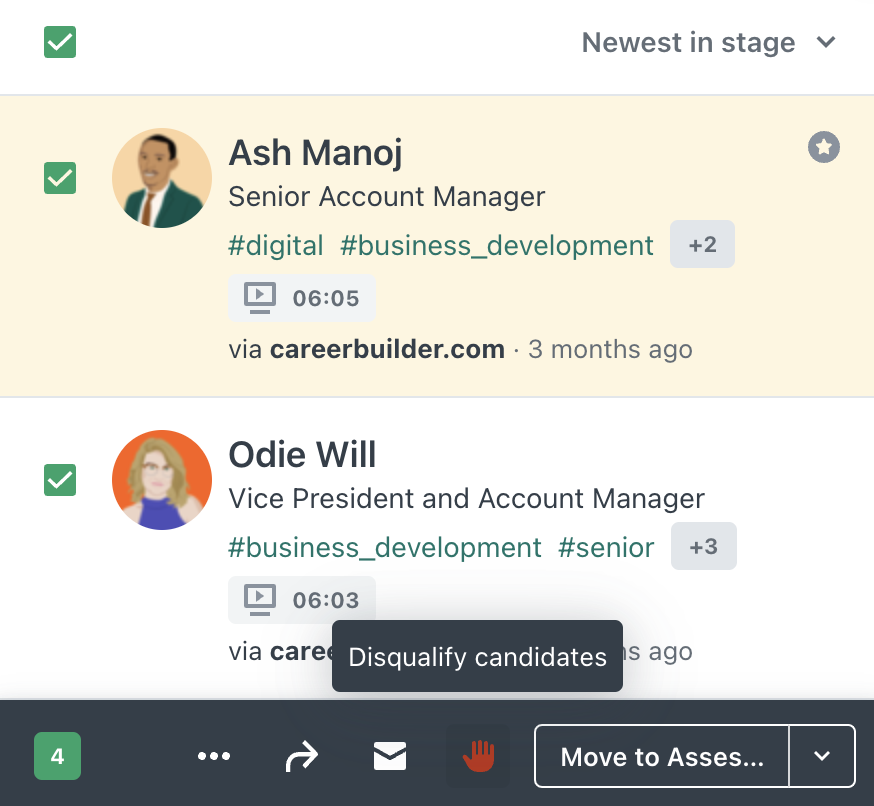Star Ash Manoj as a favorite
The width and height of the screenshot is (874, 806).
click(x=823, y=147)
